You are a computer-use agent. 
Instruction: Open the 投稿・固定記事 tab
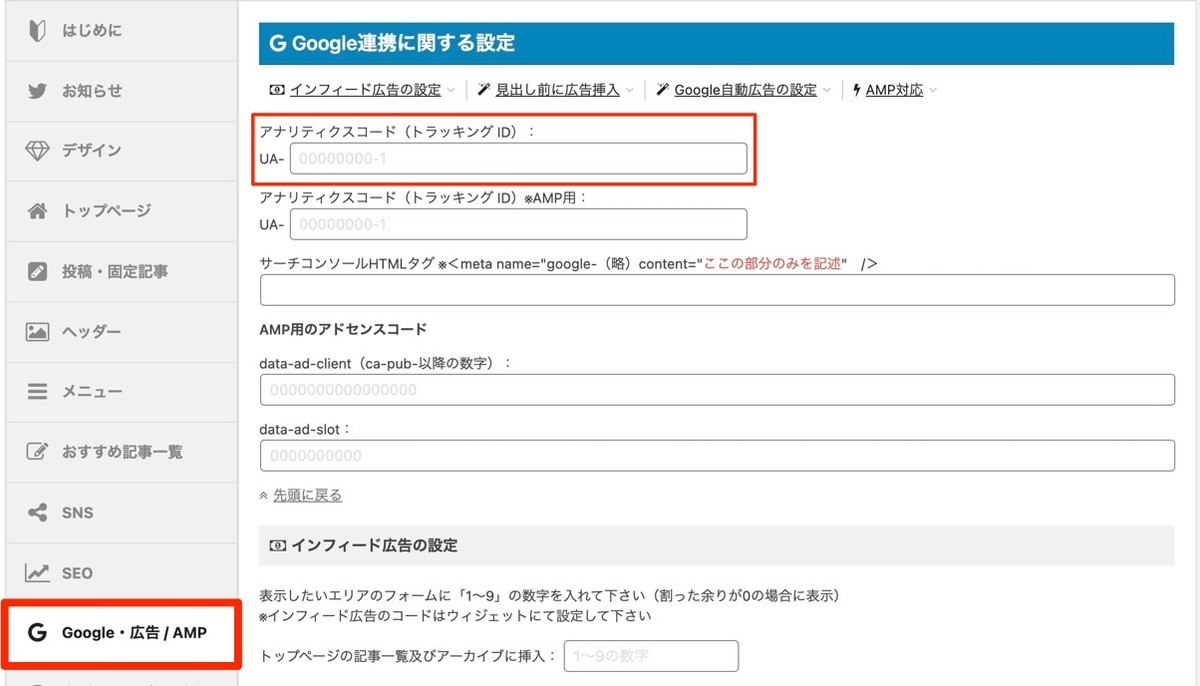(x=122, y=271)
